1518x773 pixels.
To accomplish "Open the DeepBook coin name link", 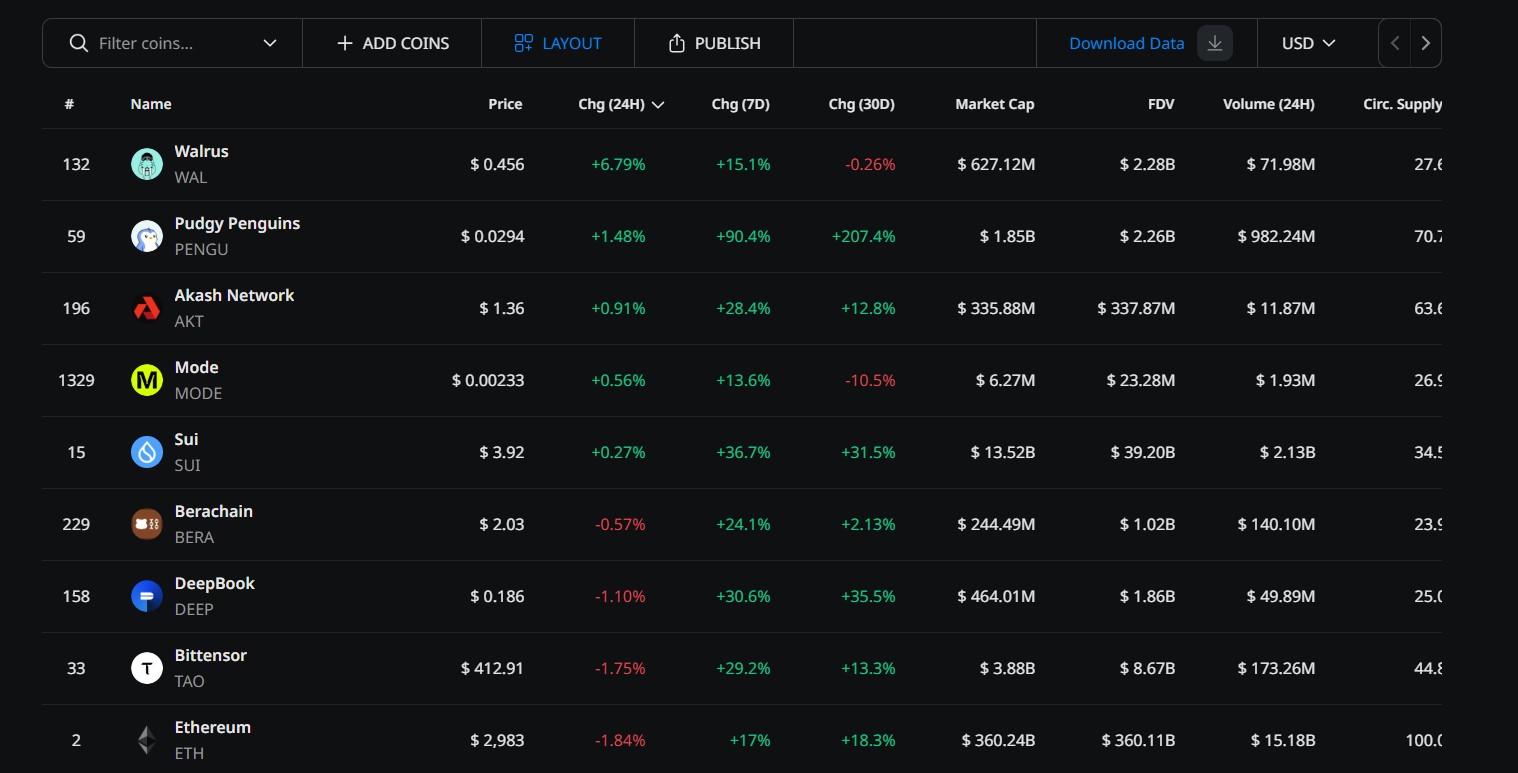I will [215, 583].
